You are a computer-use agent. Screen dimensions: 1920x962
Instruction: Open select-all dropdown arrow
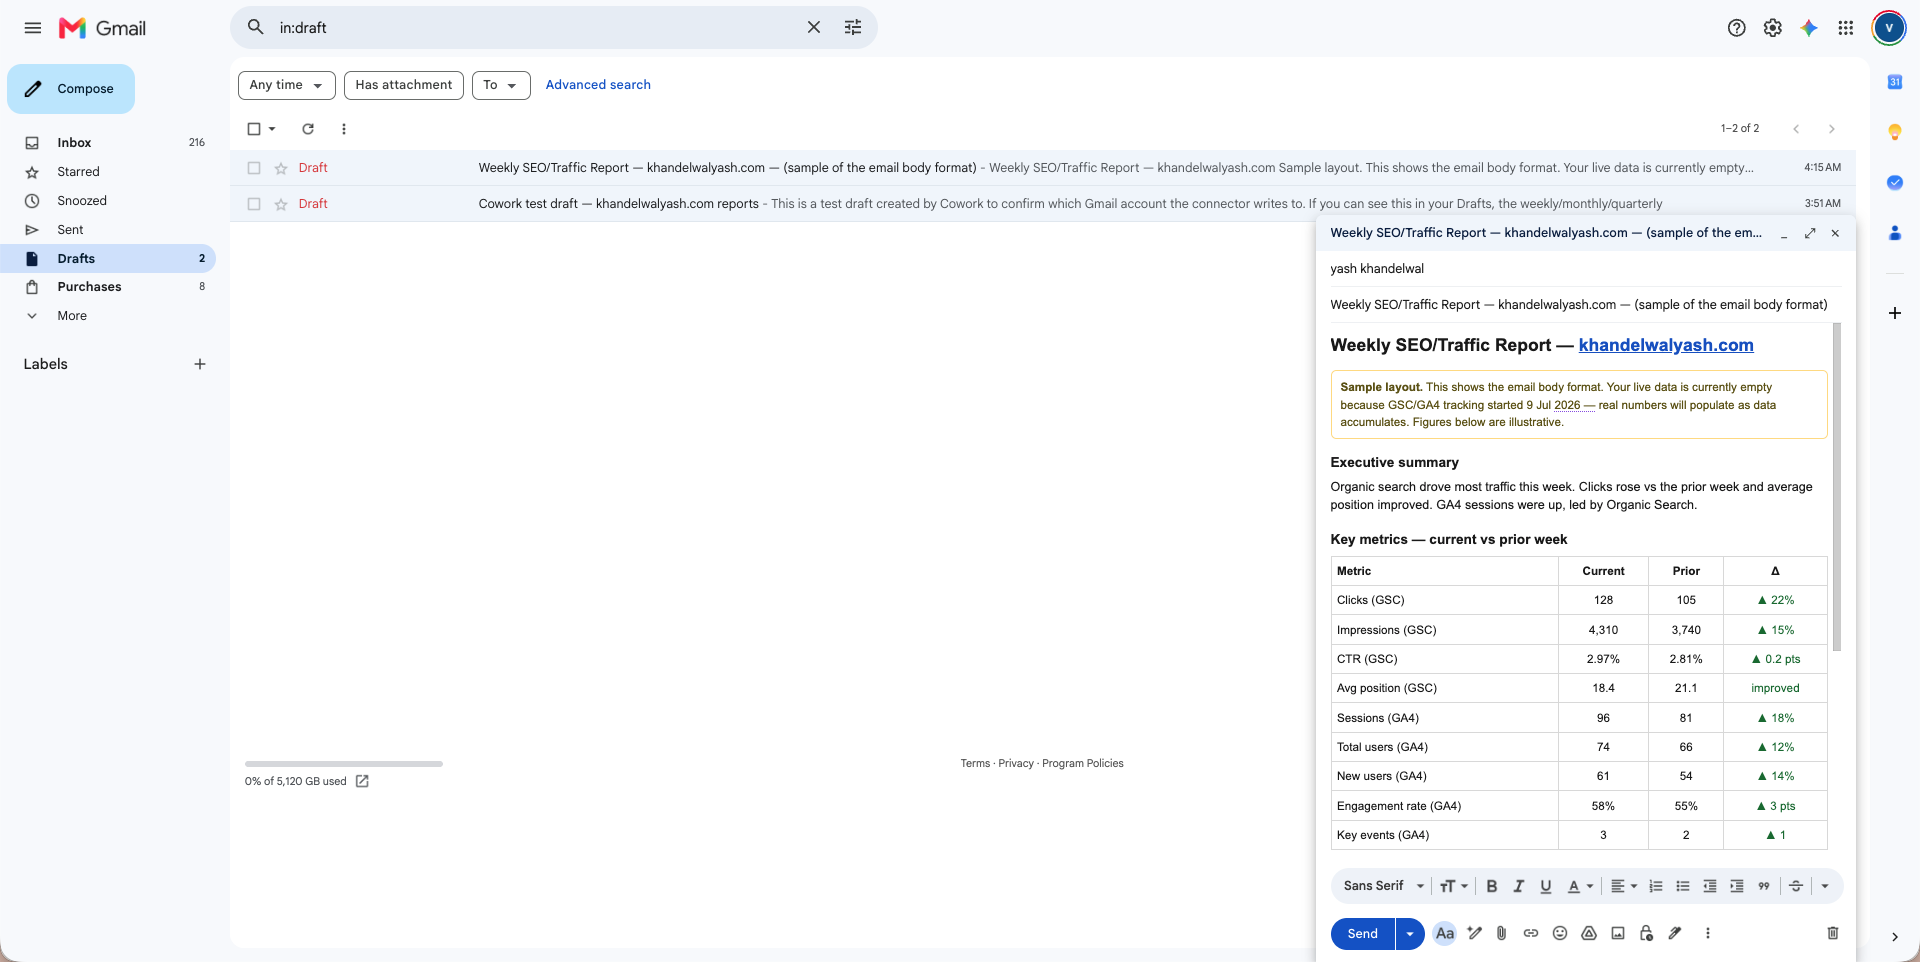click(x=272, y=129)
